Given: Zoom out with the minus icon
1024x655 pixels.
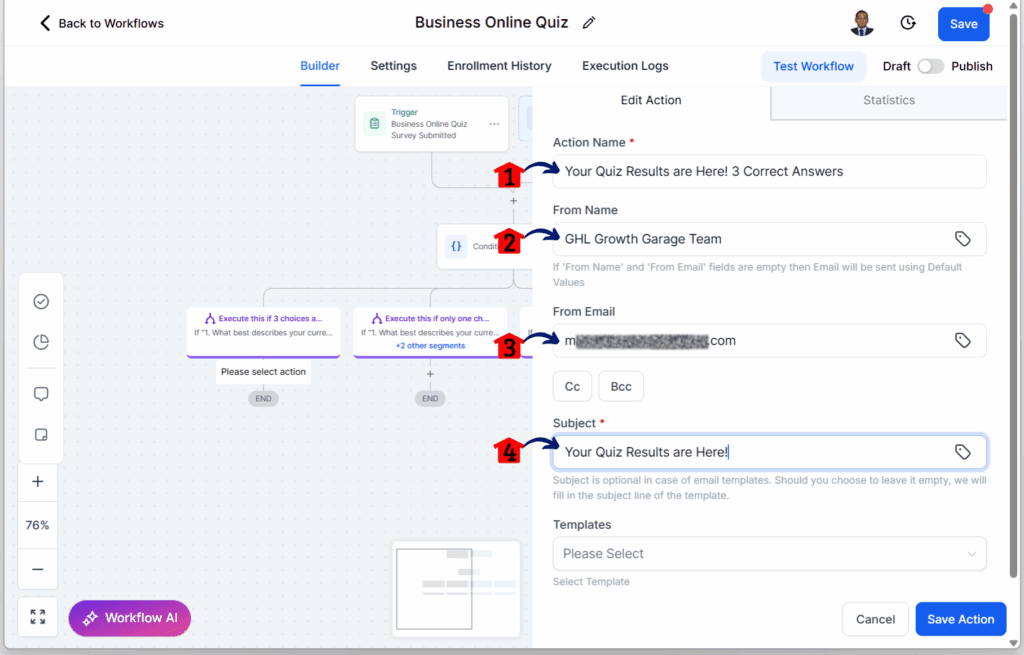Looking at the screenshot, I should click(38, 569).
